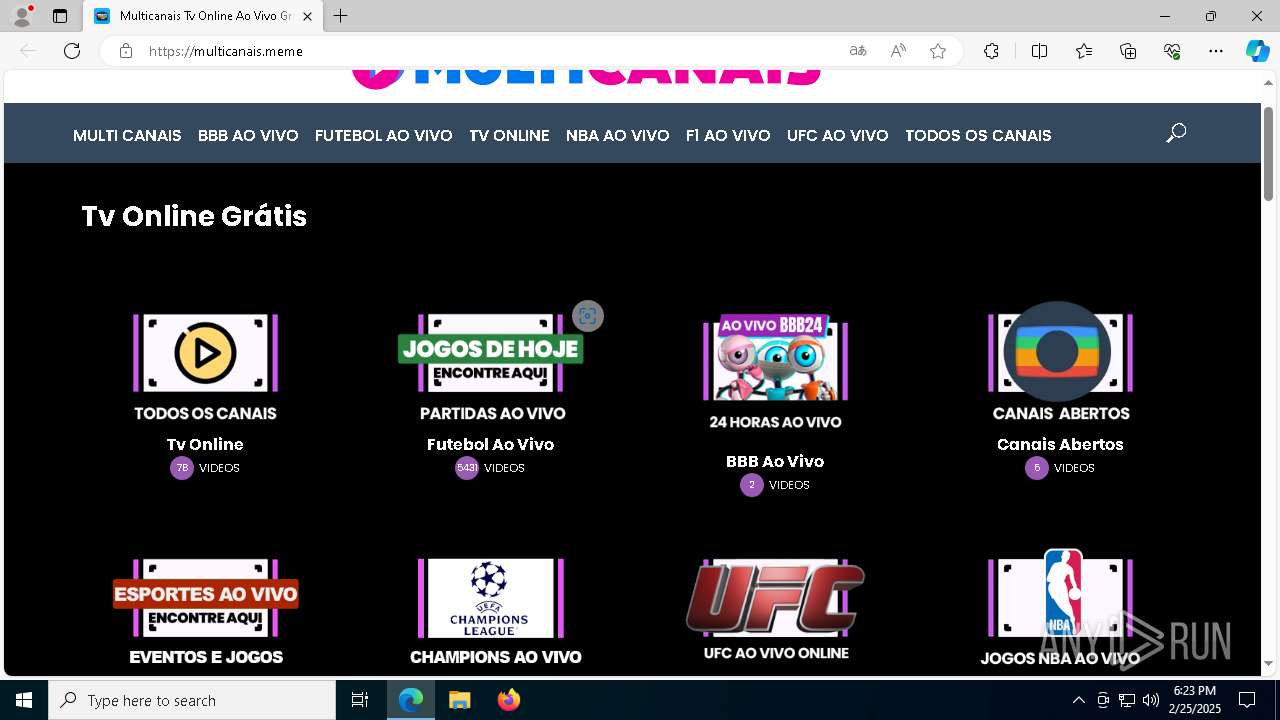Launch the Copilot sidebar icon
The width and height of the screenshot is (1280, 720).
point(1257,51)
